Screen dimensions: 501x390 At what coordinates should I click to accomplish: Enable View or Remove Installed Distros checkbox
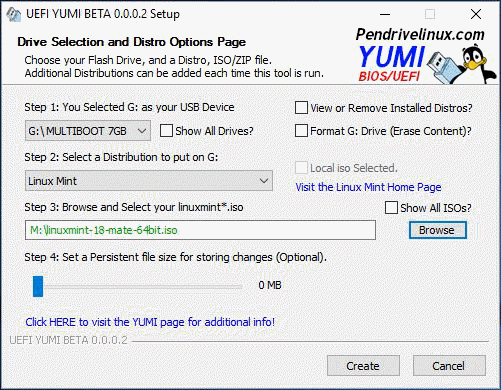click(x=301, y=108)
